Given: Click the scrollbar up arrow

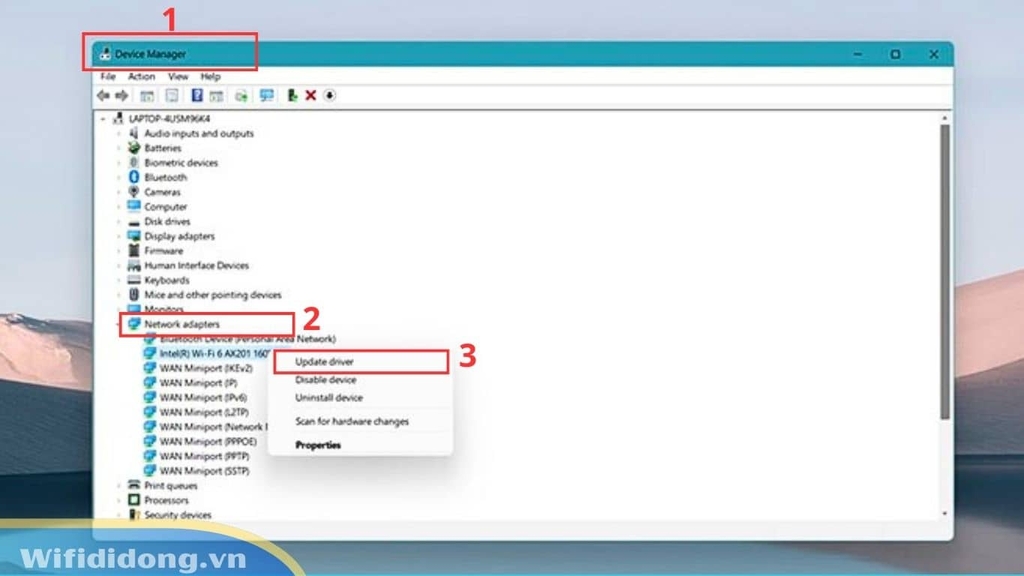Looking at the screenshot, I should [944, 118].
